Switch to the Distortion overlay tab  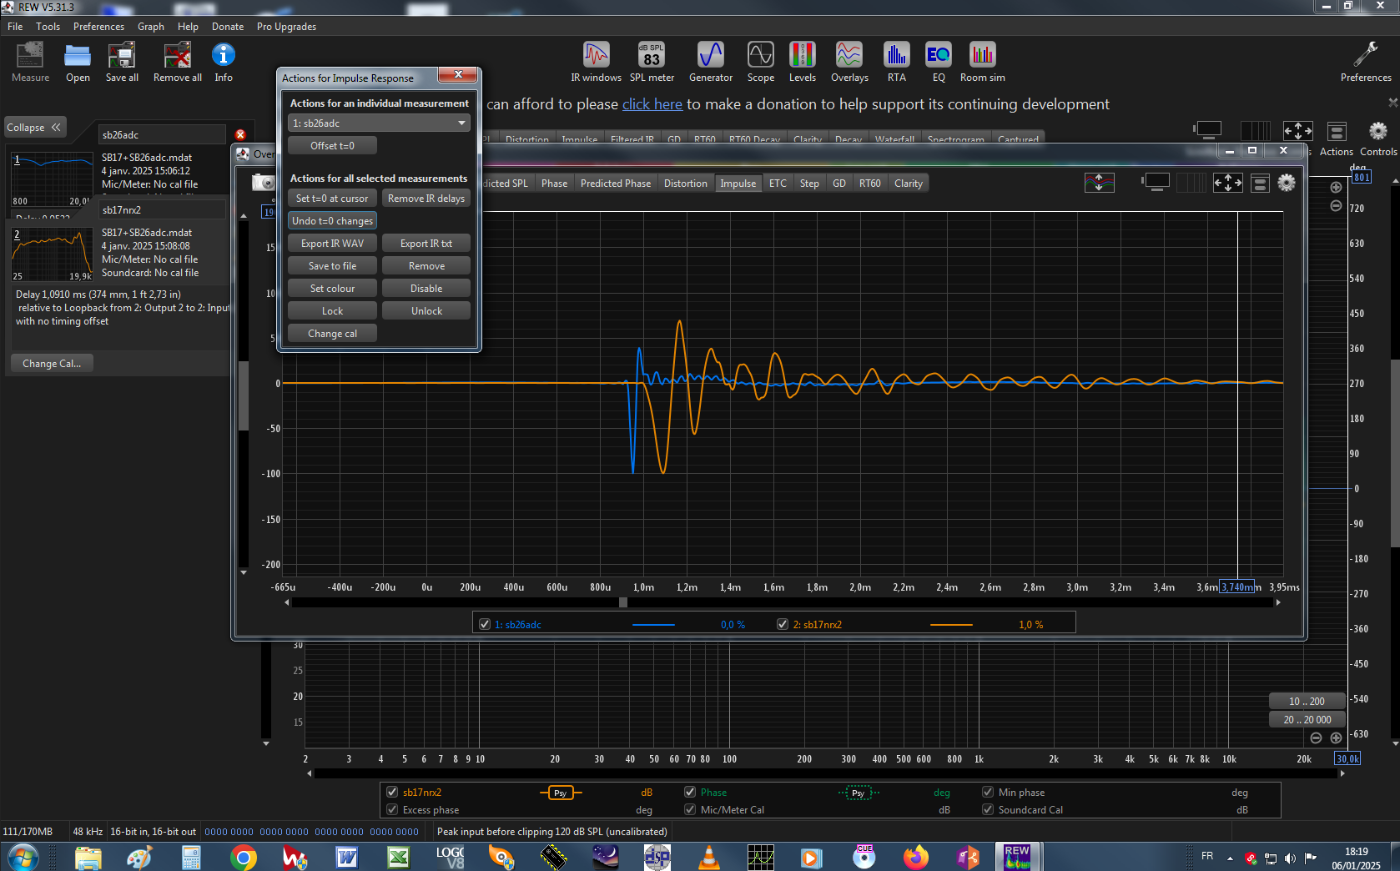tap(685, 183)
